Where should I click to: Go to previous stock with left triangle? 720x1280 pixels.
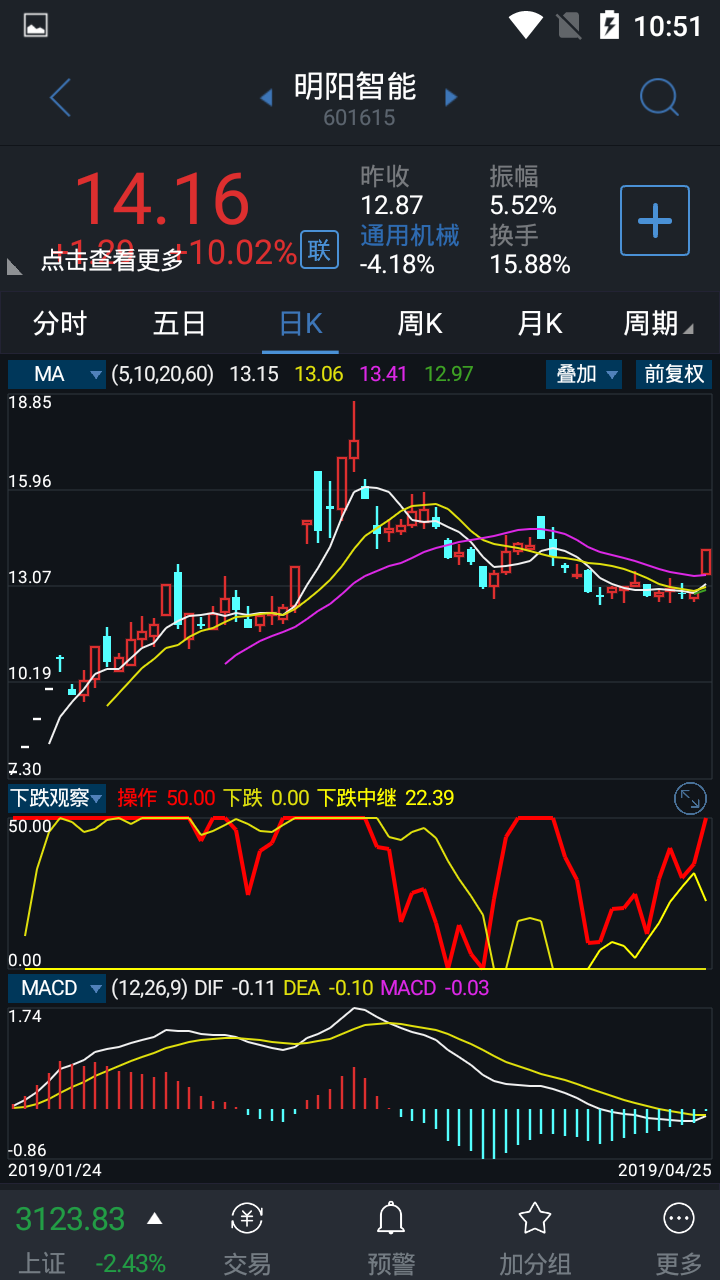click(266, 97)
